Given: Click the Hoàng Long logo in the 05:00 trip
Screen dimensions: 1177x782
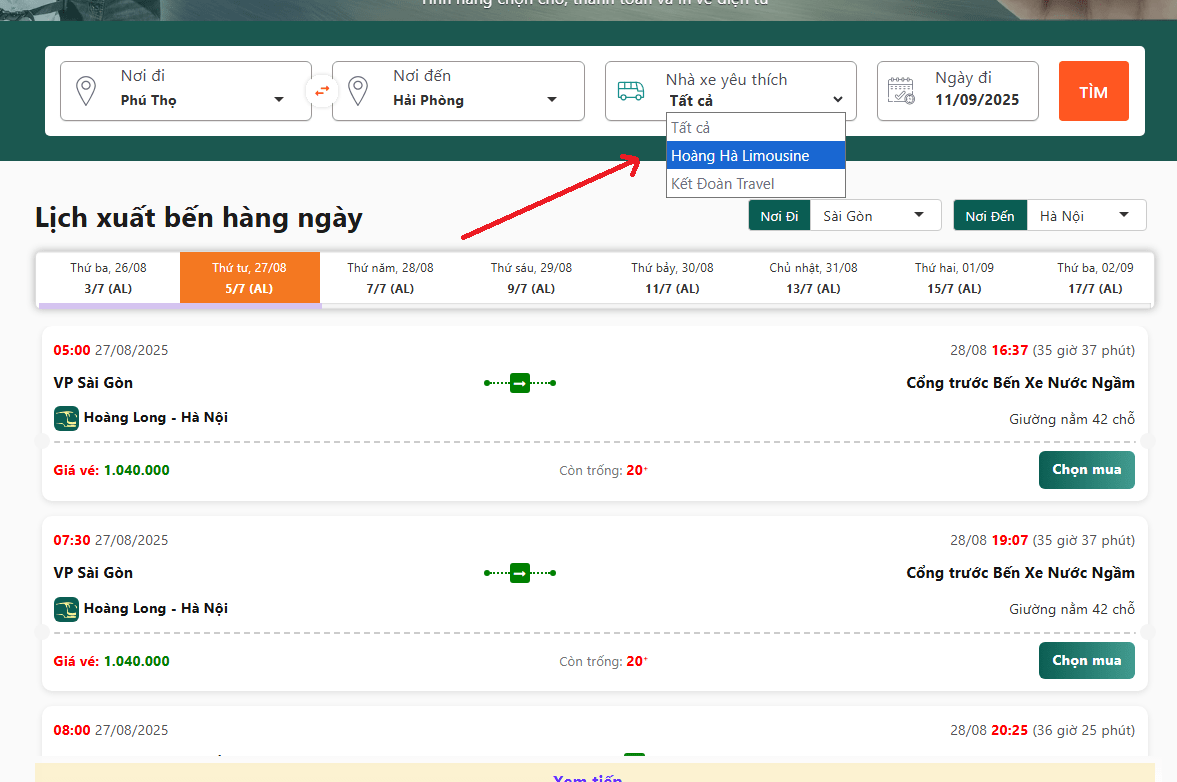Looking at the screenshot, I should tap(66, 418).
